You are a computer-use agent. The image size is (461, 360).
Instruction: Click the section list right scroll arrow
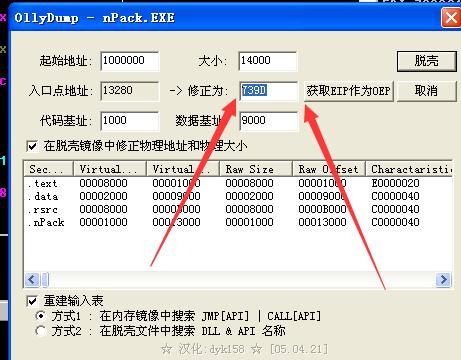(443, 279)
